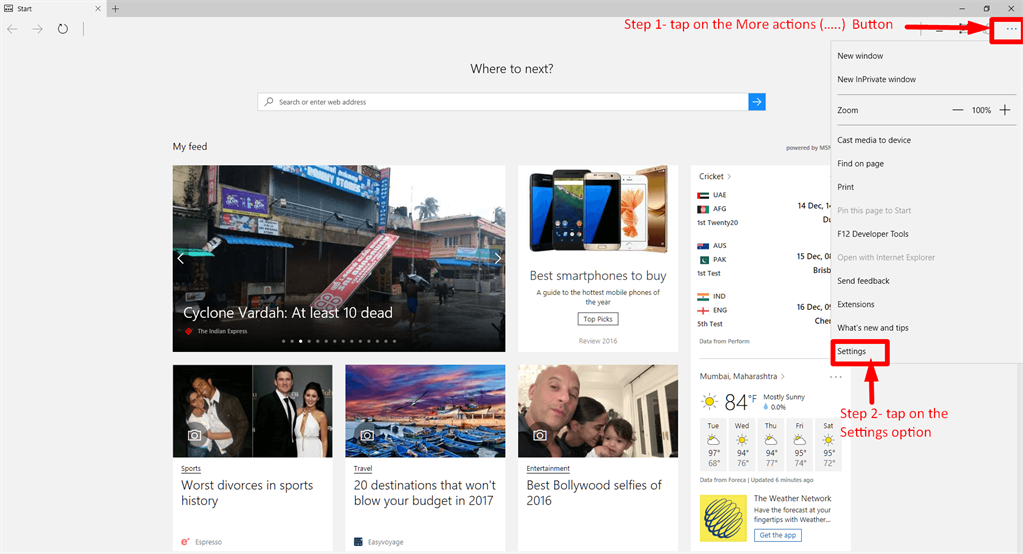
Task: Click the Weather Network app logo
Action: tap(724, 518)
